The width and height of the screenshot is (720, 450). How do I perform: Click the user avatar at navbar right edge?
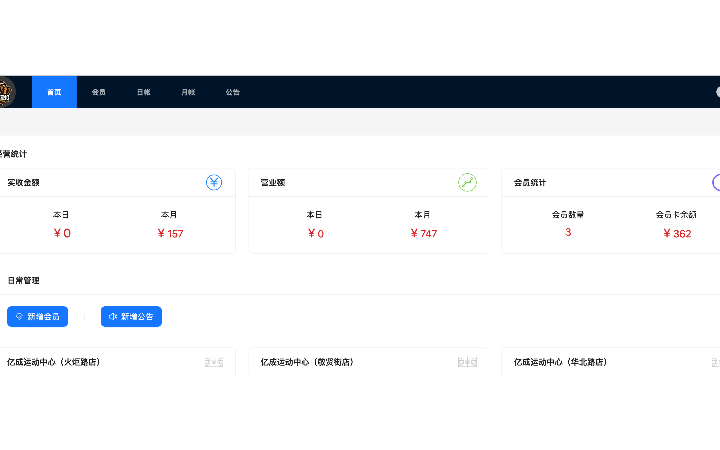[x=717, y=92]
